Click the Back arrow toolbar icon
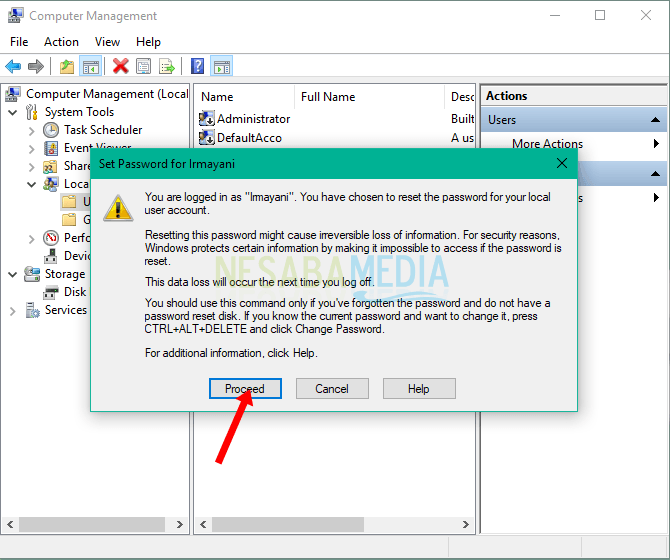The height and width of the screenshot is (560, 670). pos(13,66)
